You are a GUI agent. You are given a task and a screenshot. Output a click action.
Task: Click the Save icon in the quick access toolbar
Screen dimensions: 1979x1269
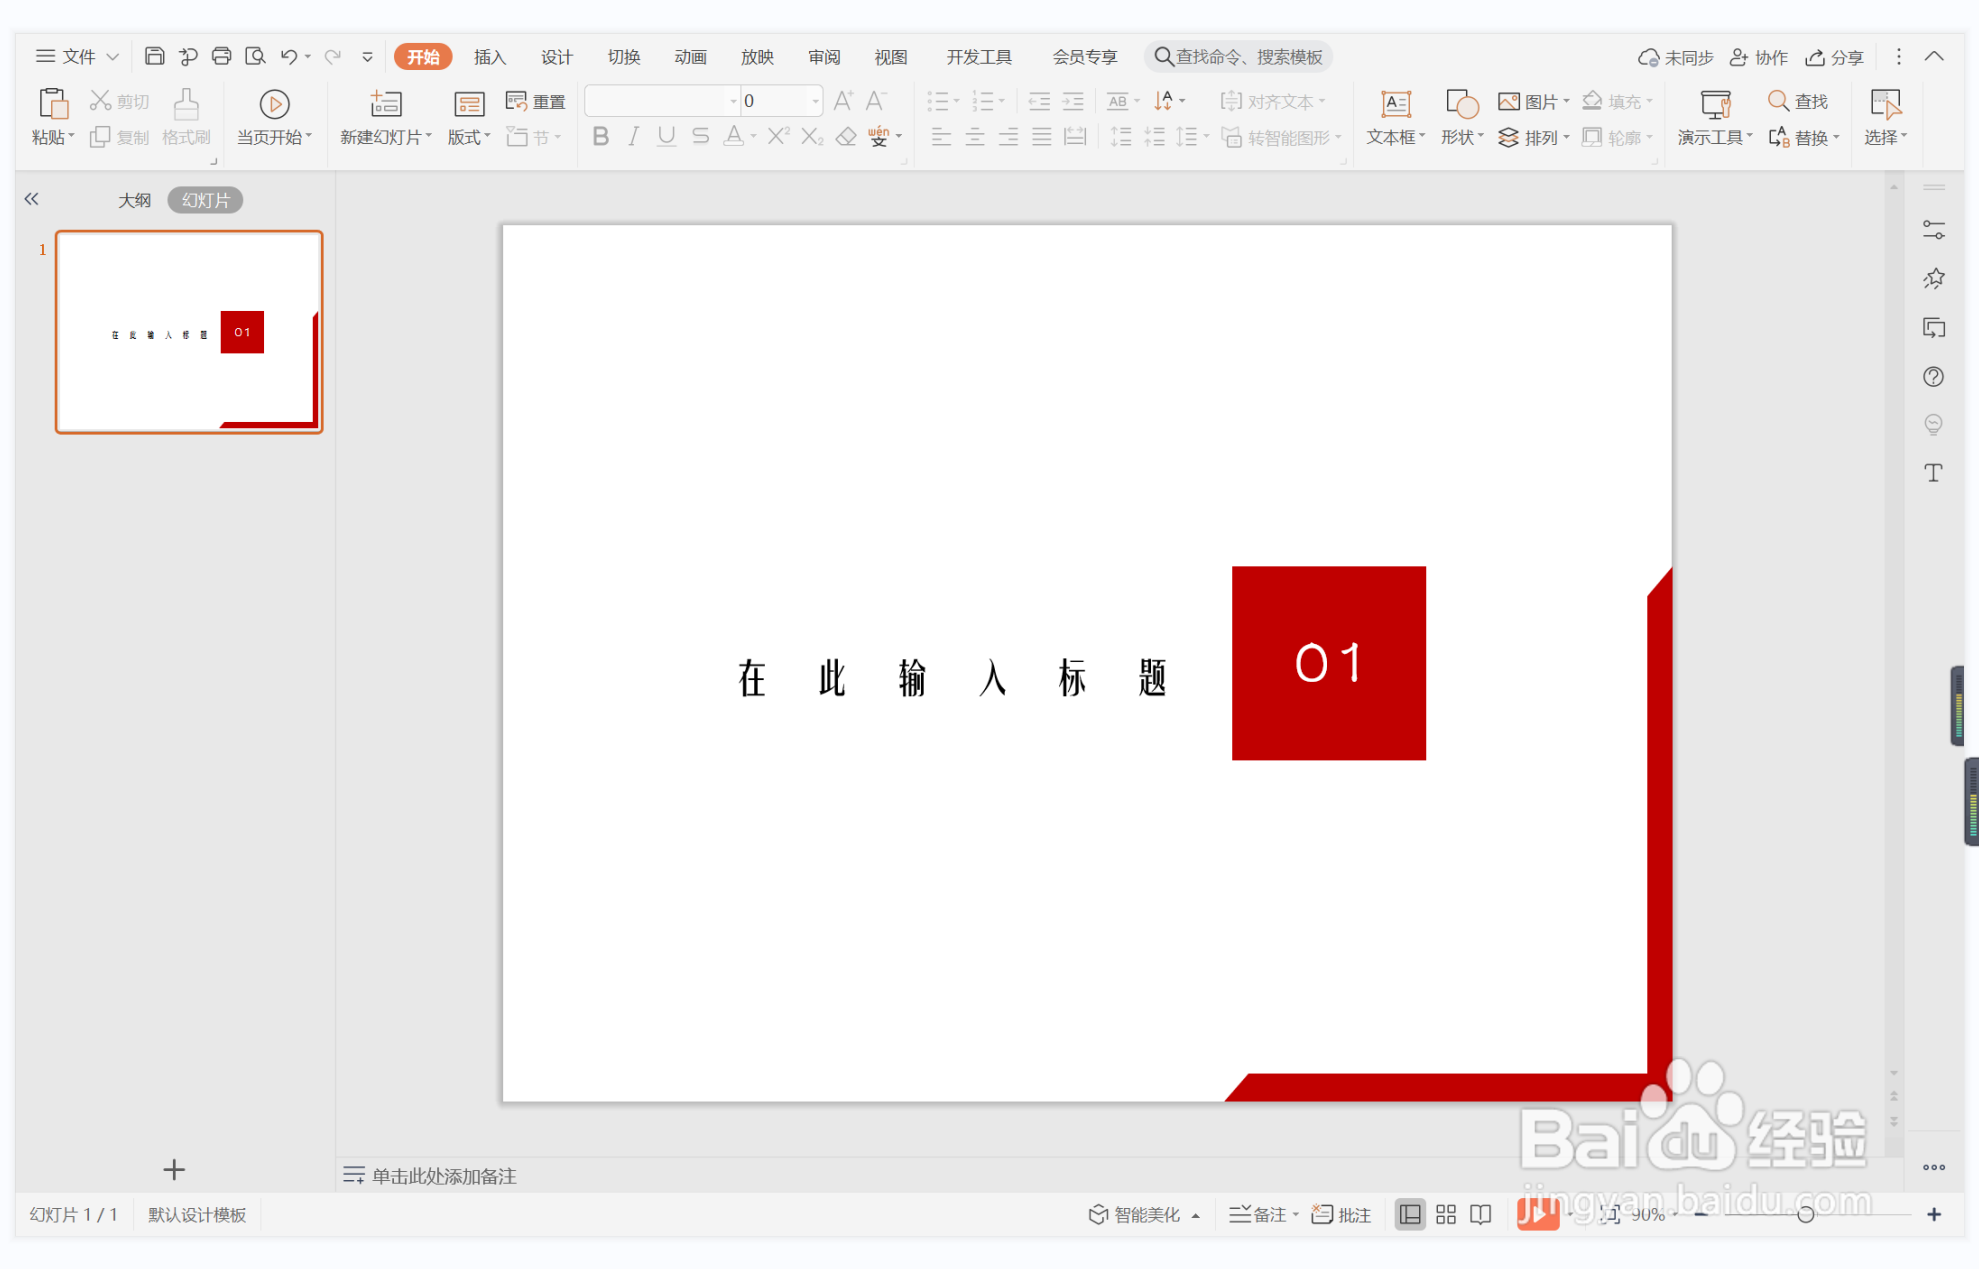point(154,56)
